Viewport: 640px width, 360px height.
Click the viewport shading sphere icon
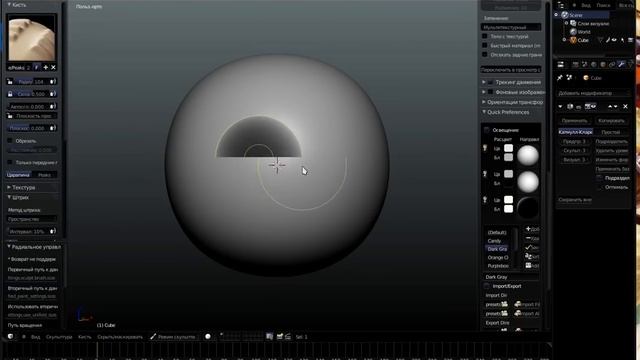tap(208, 337)
